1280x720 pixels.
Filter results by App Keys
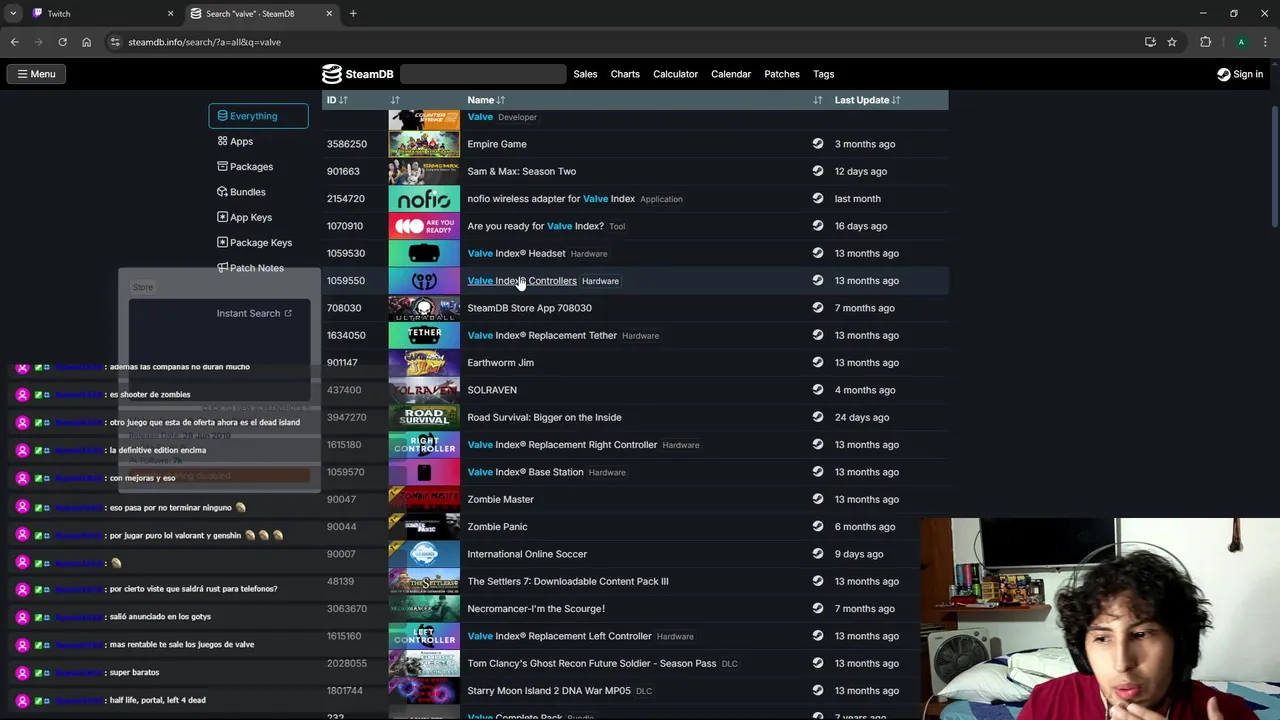(x=245, y=217)
